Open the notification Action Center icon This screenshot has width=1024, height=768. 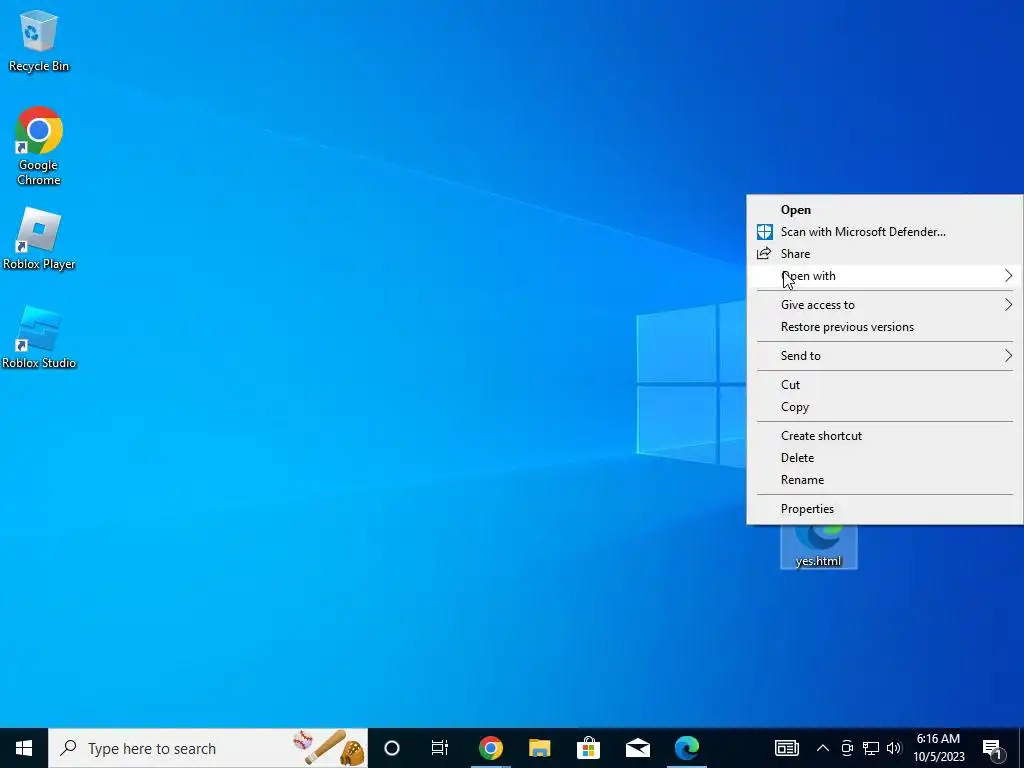(x=993, y=748)
